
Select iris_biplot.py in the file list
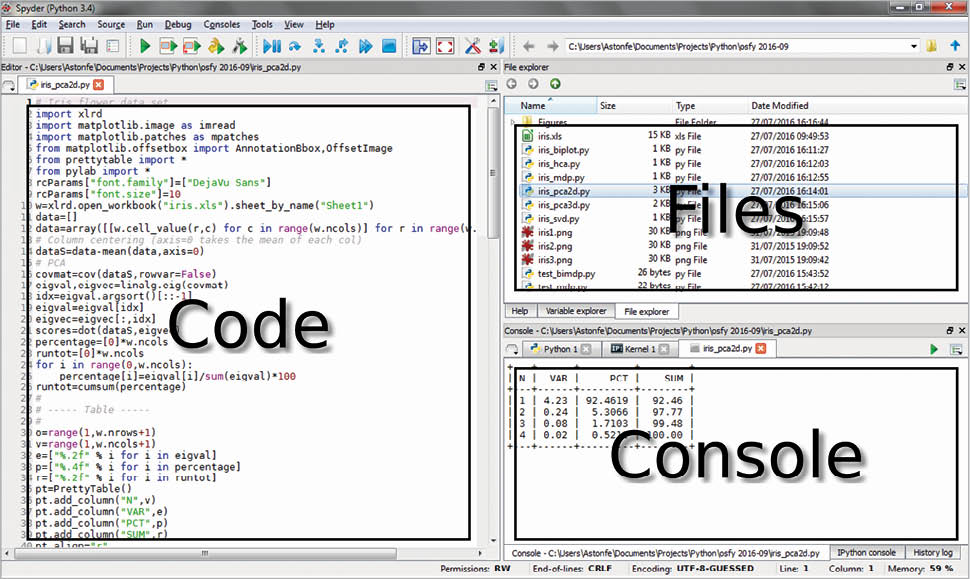[563, 149]
